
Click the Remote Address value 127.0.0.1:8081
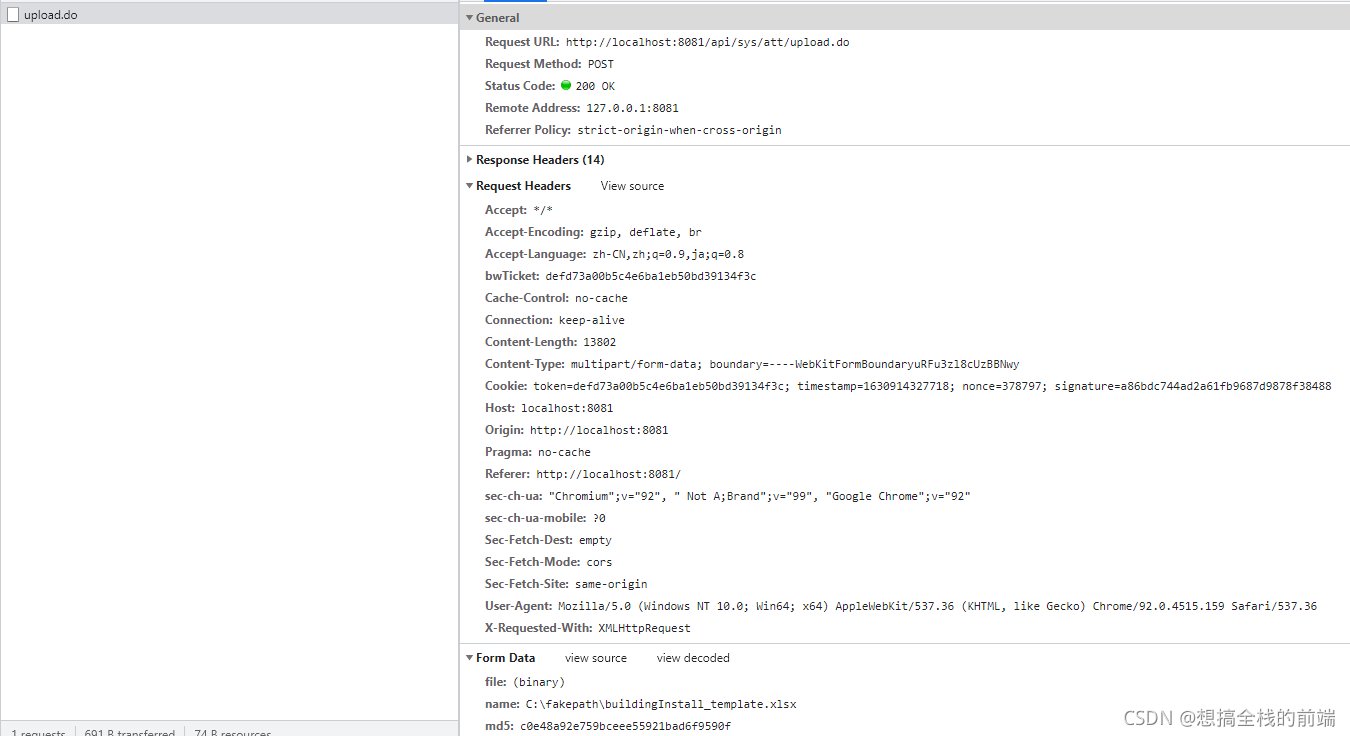click(x=632, y=108)
